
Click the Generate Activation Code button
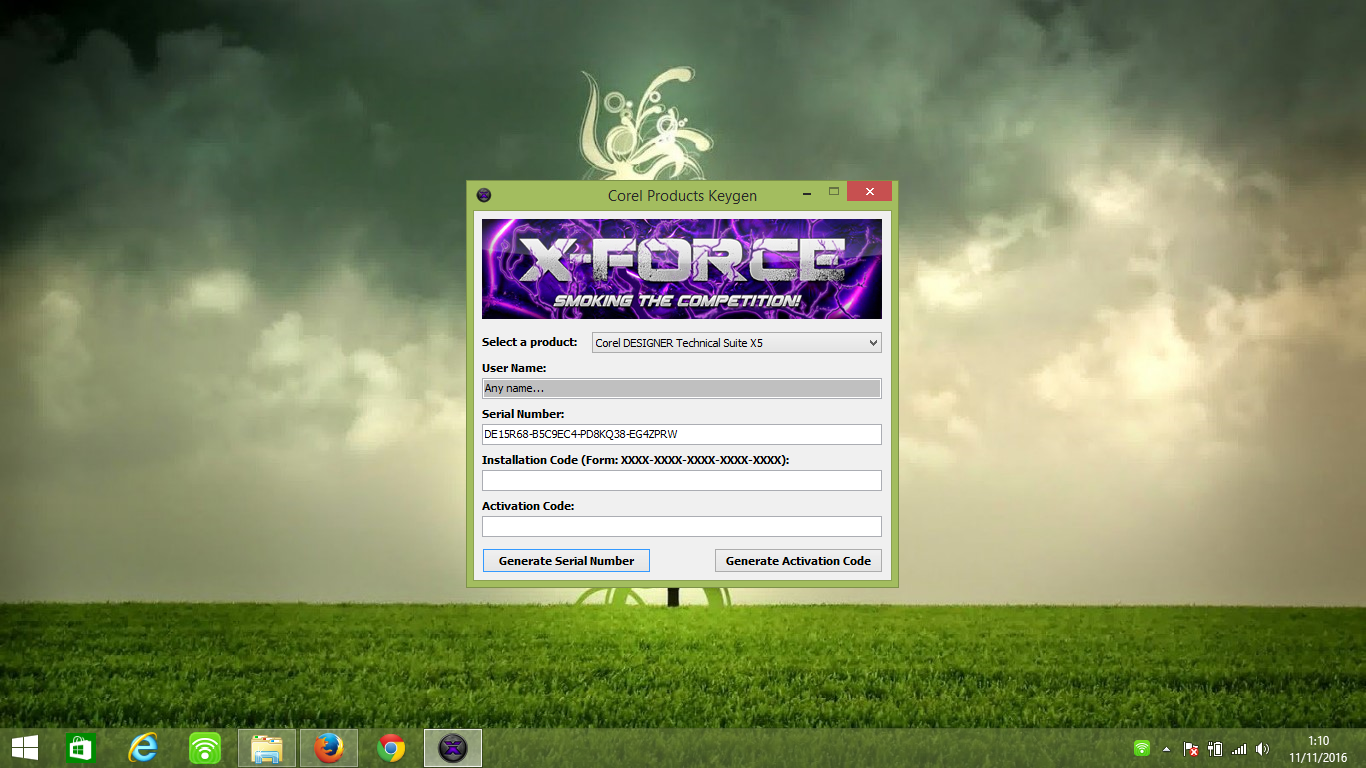pyautogui.click(x=798, y=561)
